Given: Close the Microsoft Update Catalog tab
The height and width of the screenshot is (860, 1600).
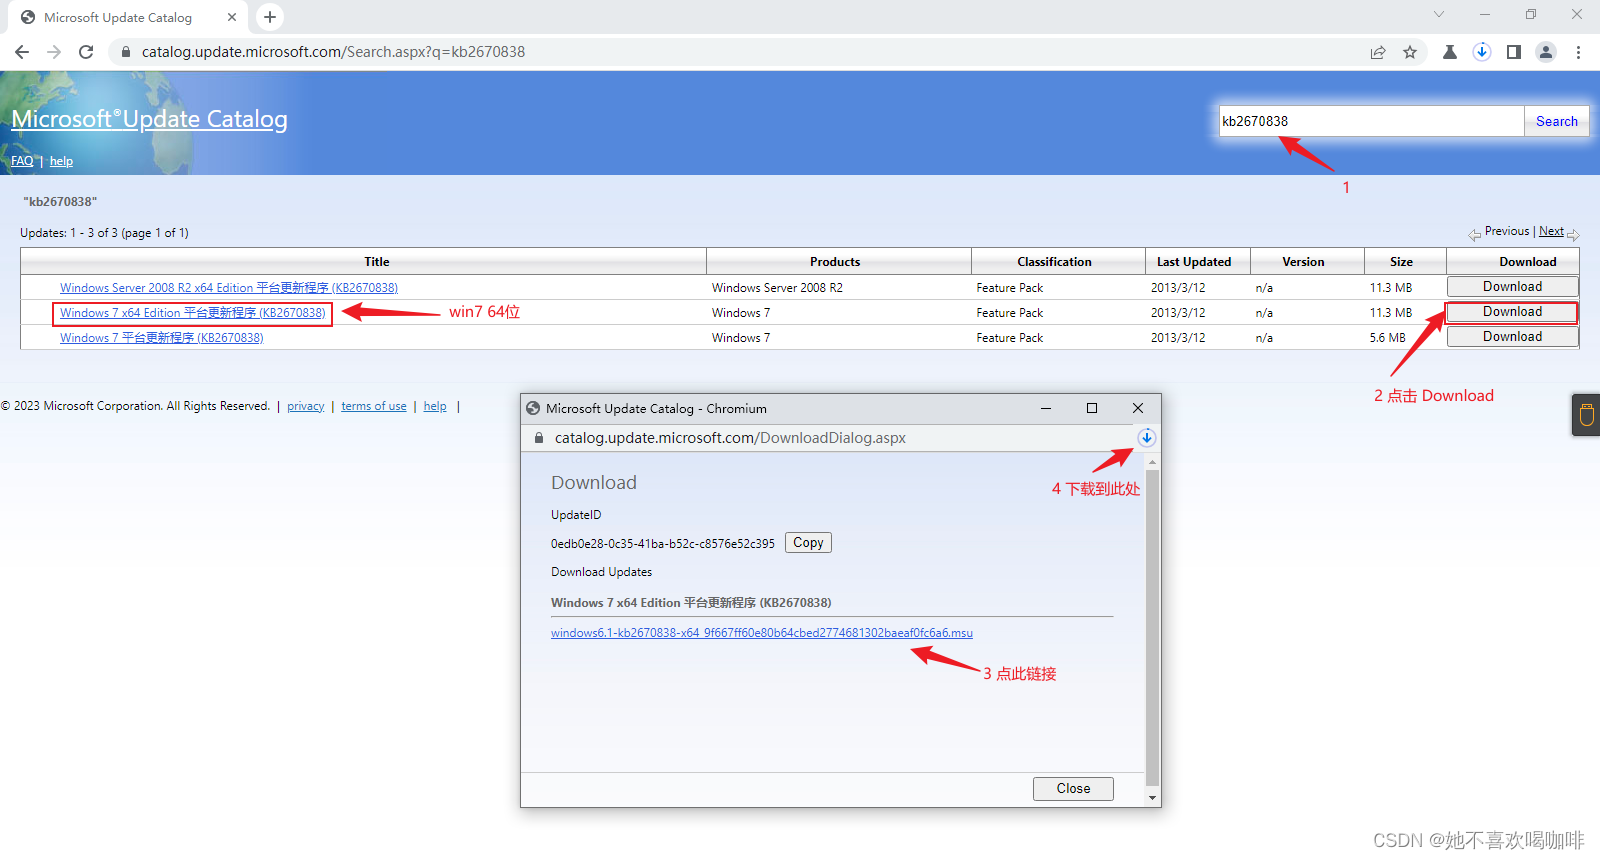Looking at the screenshot, I should pyautogui.click(x=232, y=17).
